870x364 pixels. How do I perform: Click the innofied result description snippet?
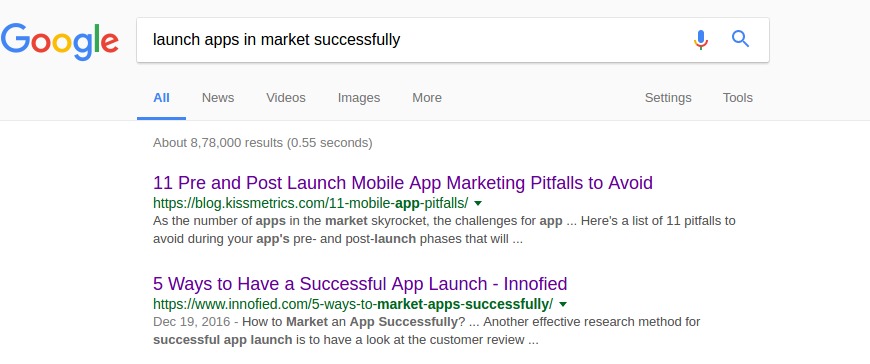(426, 331)
